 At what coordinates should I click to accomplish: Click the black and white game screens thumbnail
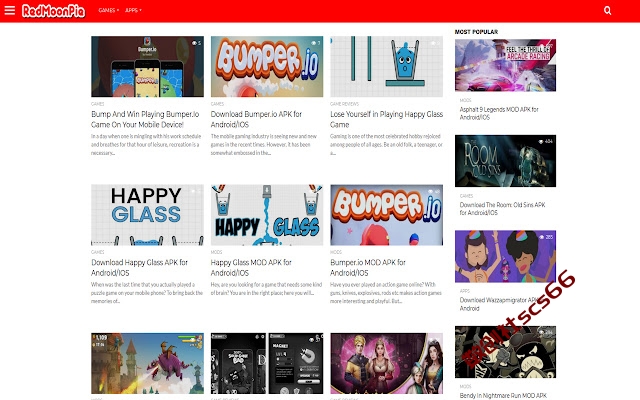click(x=267, y=363)
